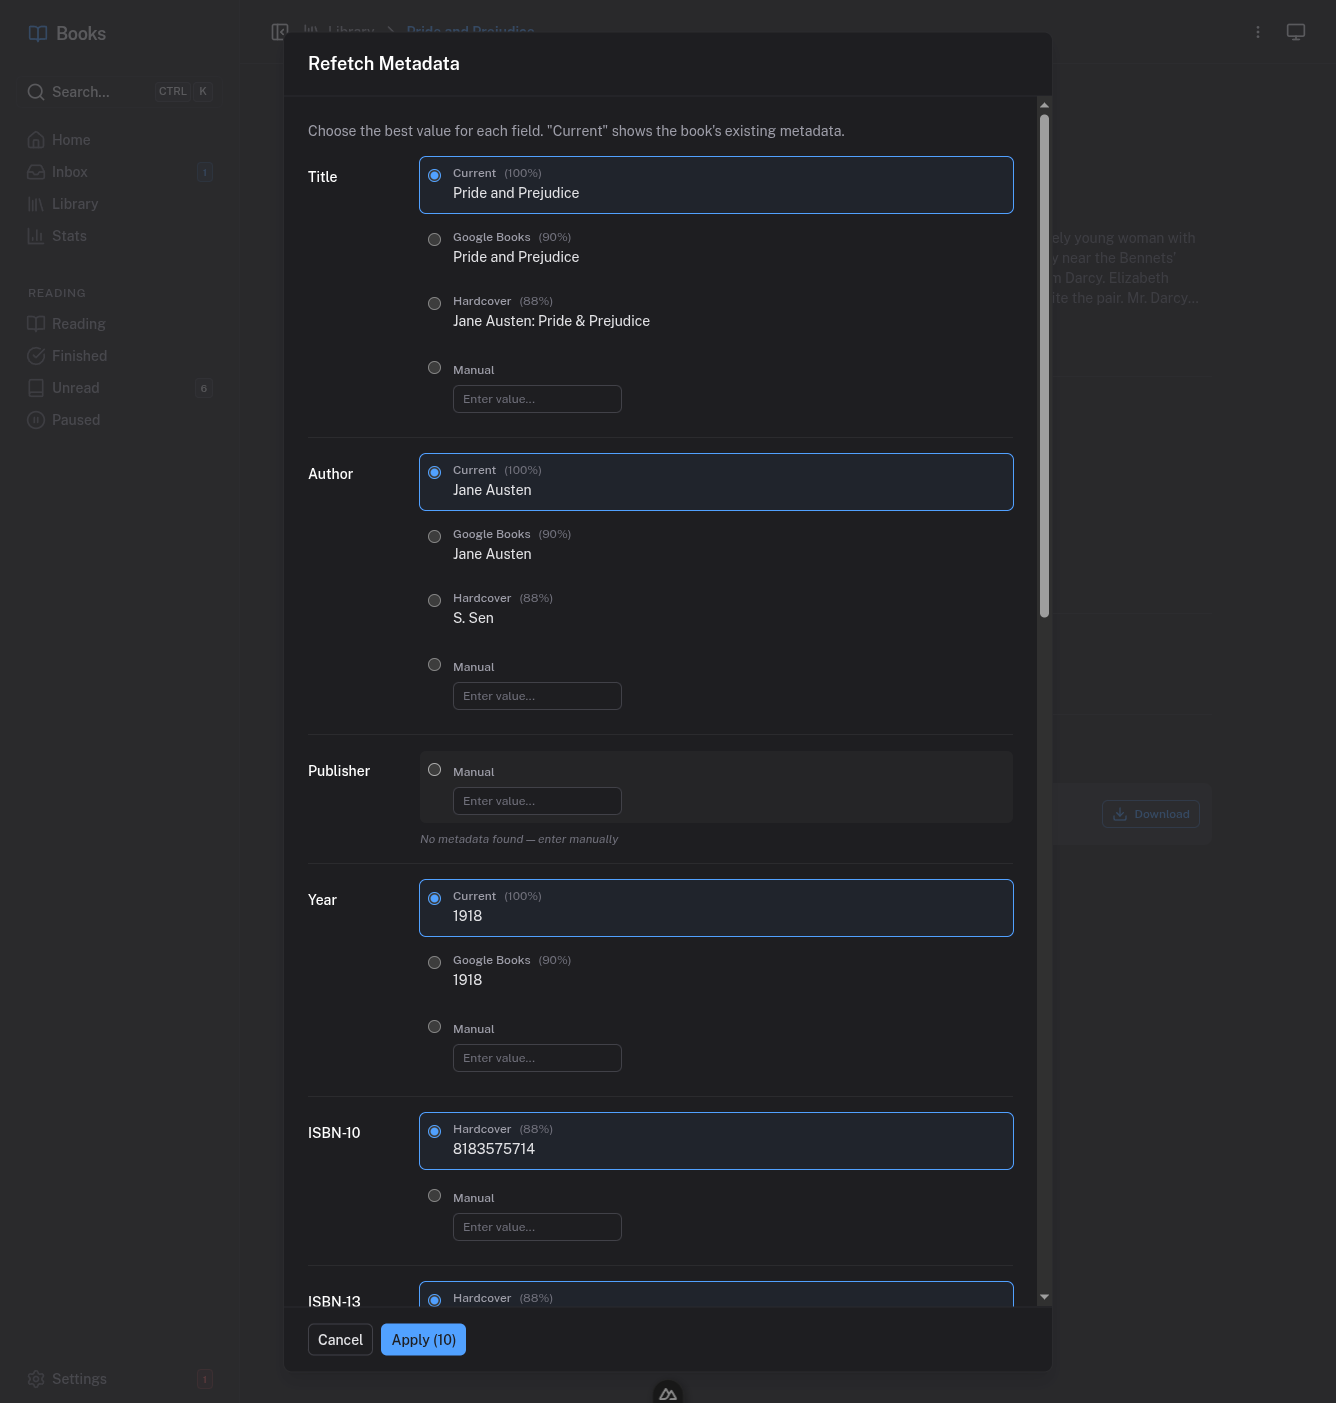This screenshot has width=1336, height=1403.
Task: Open the Reading list
Action: (77, 323)
